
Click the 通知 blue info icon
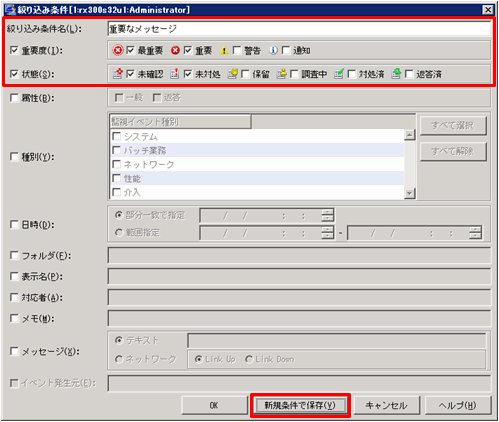tap(273, 50)
